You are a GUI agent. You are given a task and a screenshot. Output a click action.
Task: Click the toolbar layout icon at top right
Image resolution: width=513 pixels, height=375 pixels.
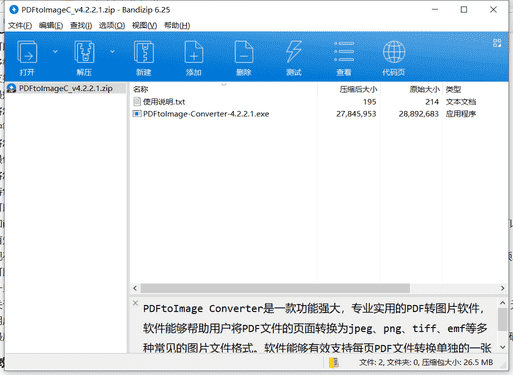click(x=497, y=43)
